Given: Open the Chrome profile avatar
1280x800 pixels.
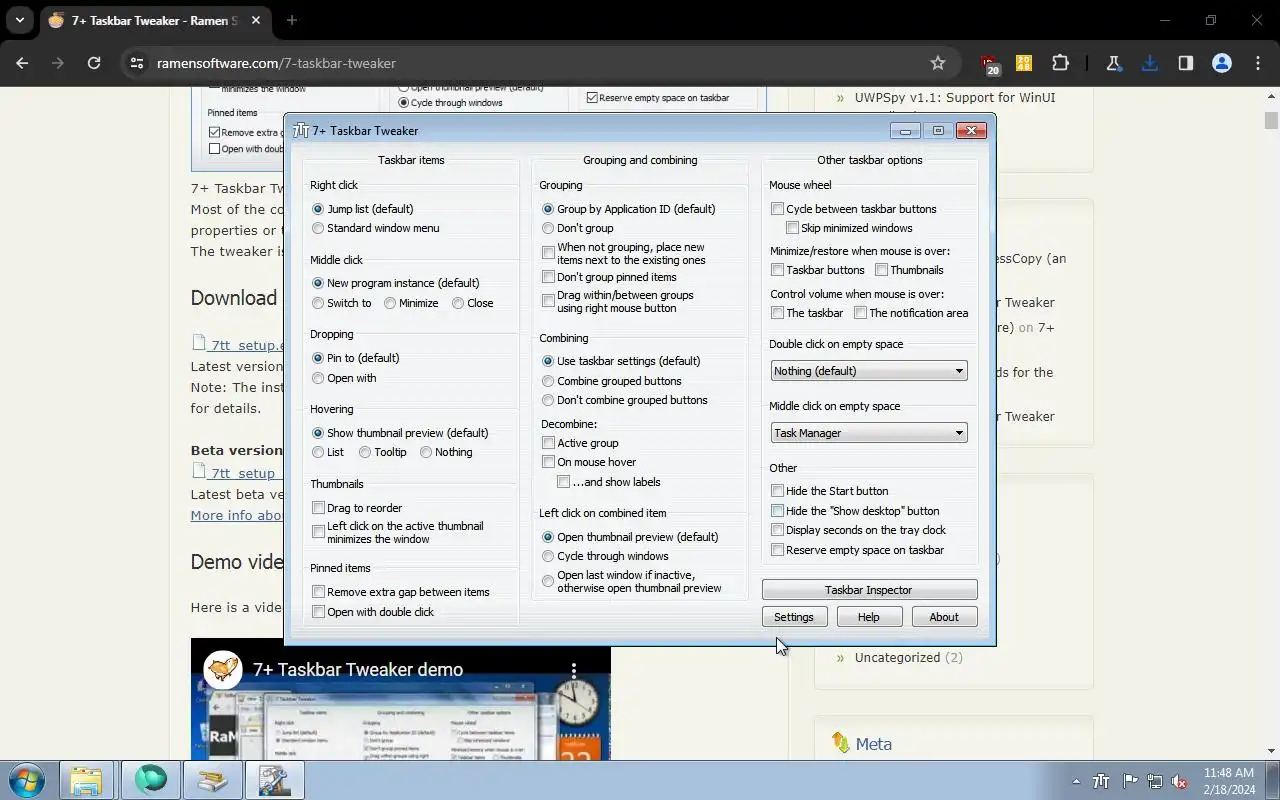Looking at the screenshot, I should 1221,63.
